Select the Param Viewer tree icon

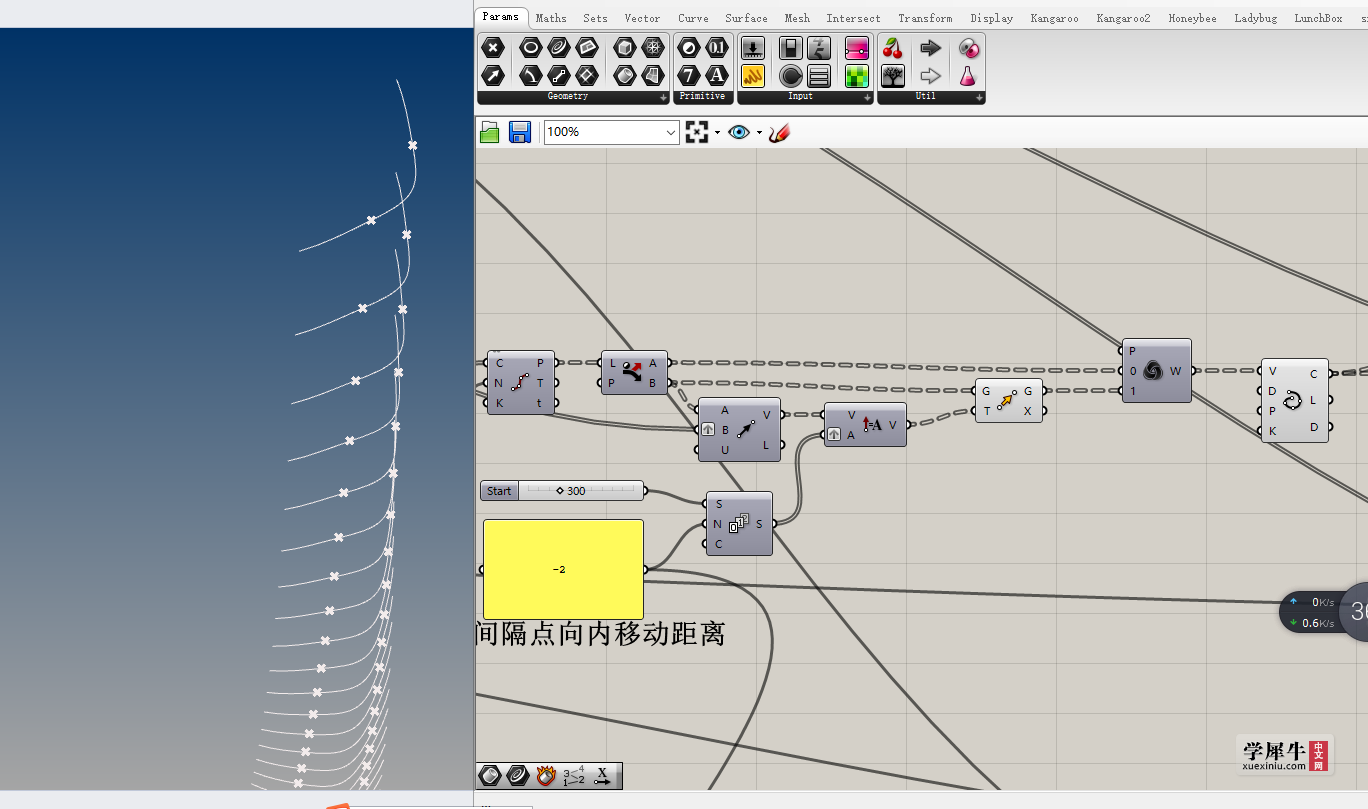click(893, 75)
